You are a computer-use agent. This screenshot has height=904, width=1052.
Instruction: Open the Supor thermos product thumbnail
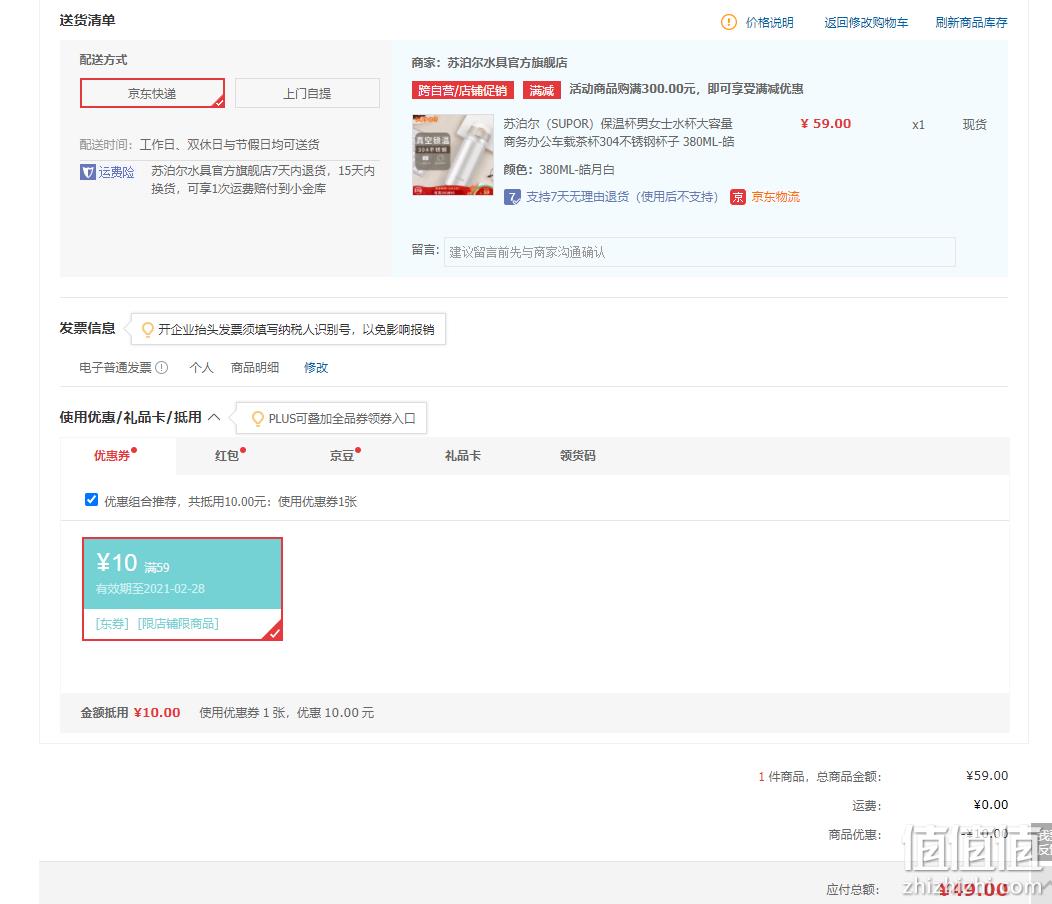coord(453,155)
